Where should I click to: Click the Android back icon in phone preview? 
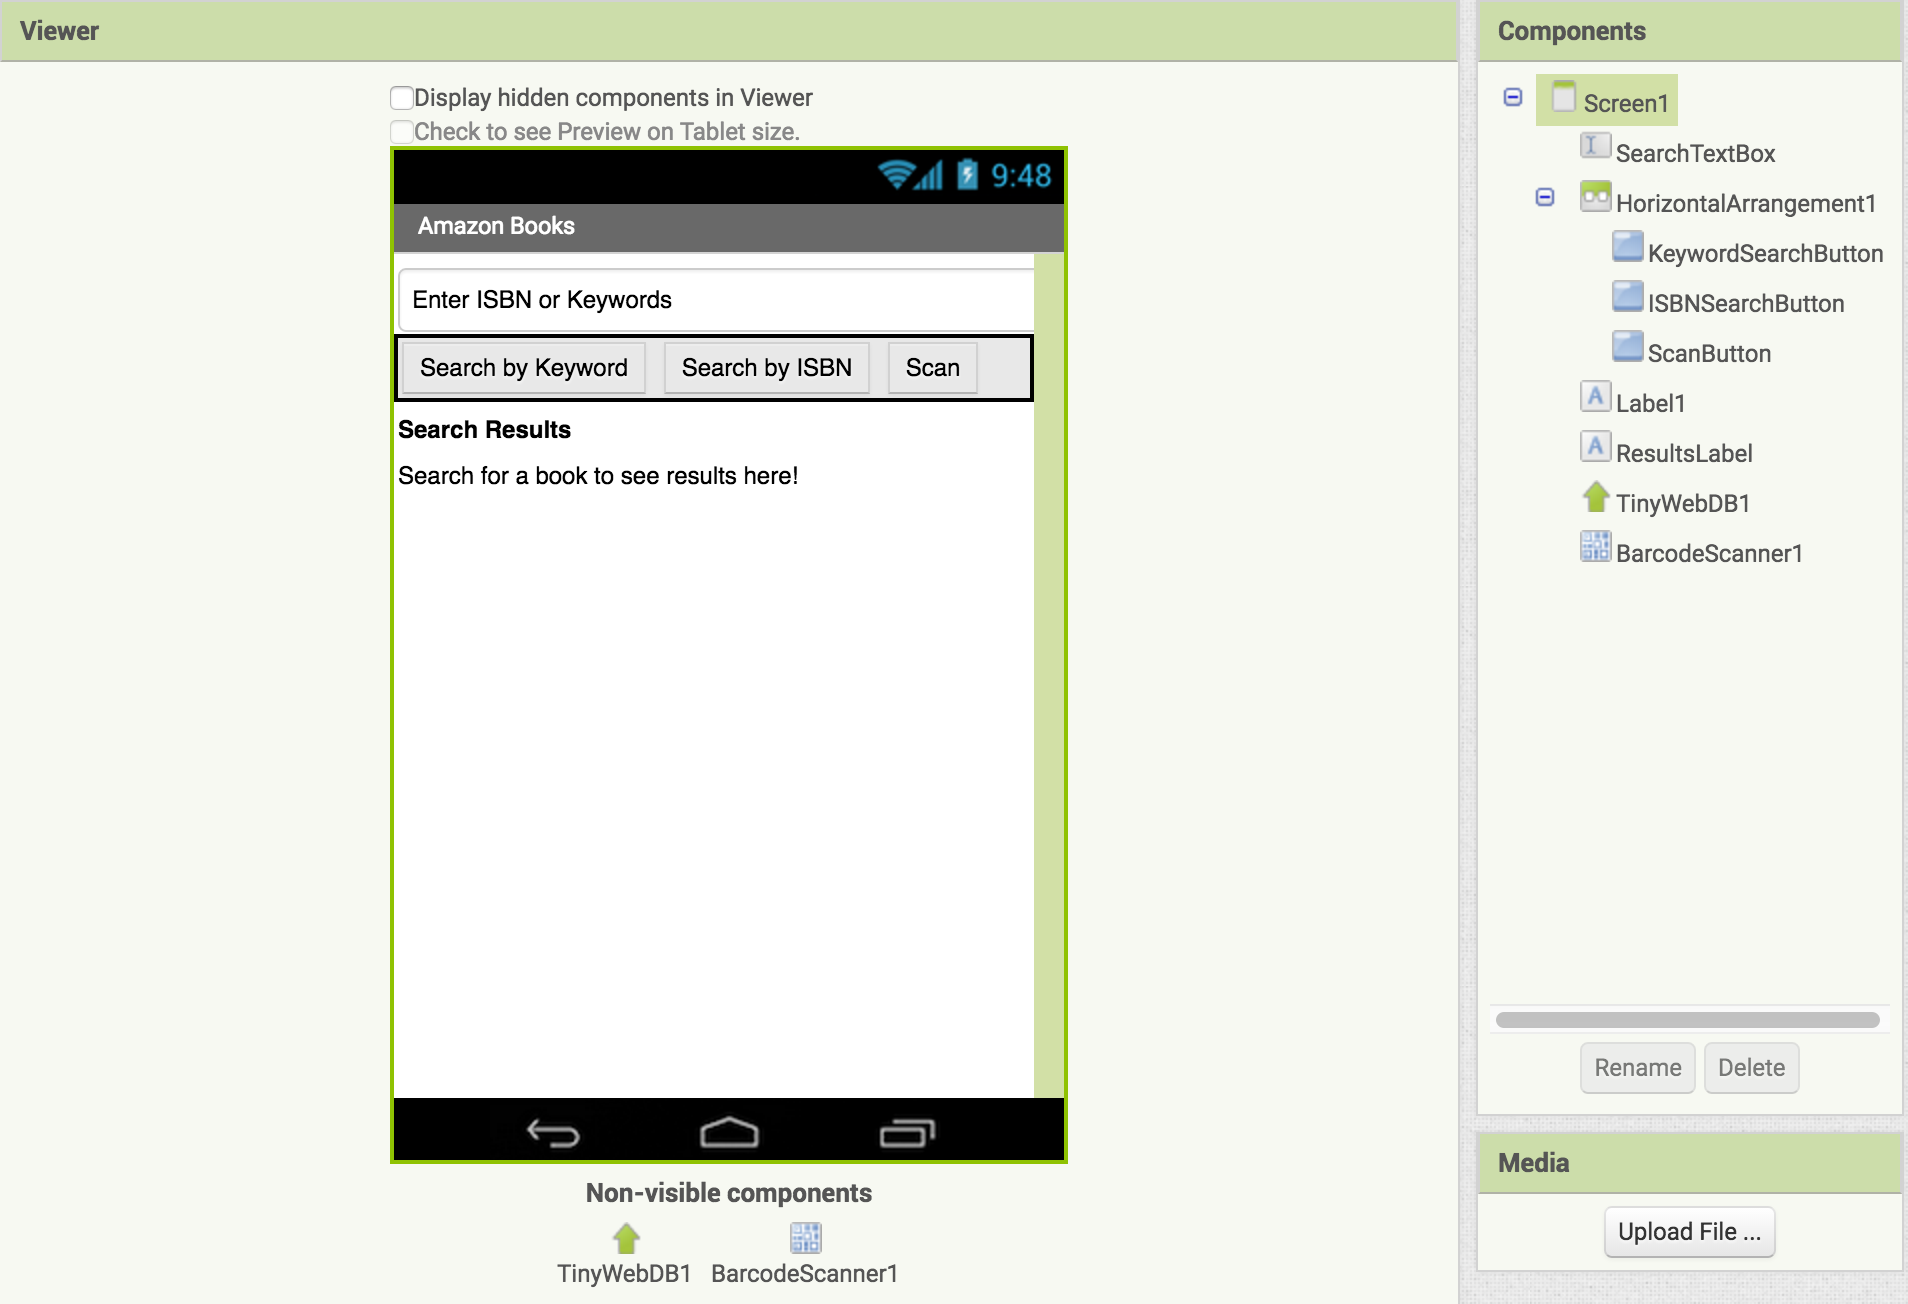553,1132
